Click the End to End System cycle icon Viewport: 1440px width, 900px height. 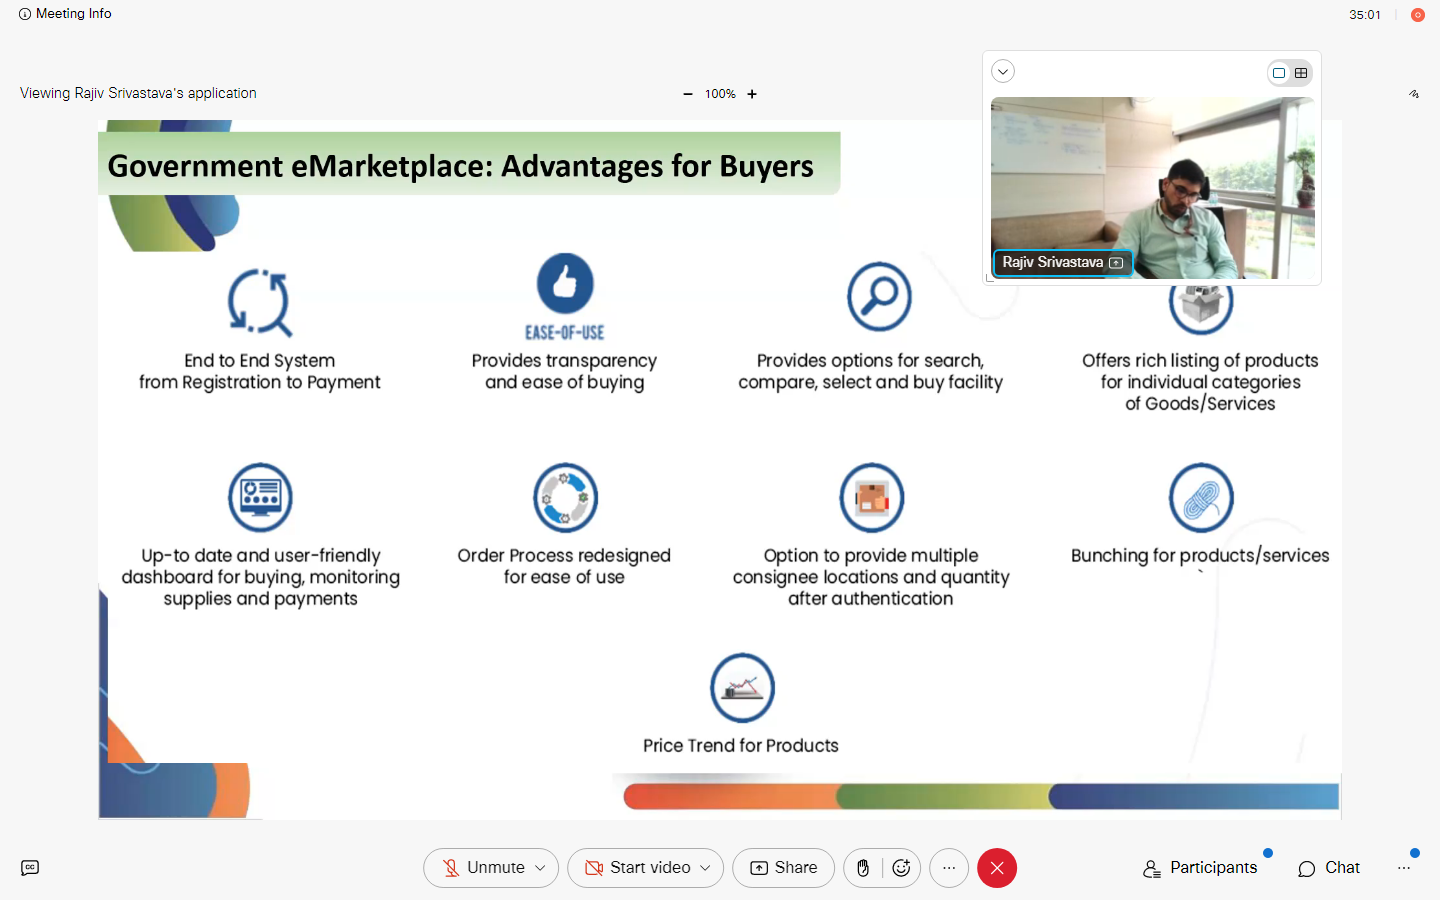(x=260, y=302)
